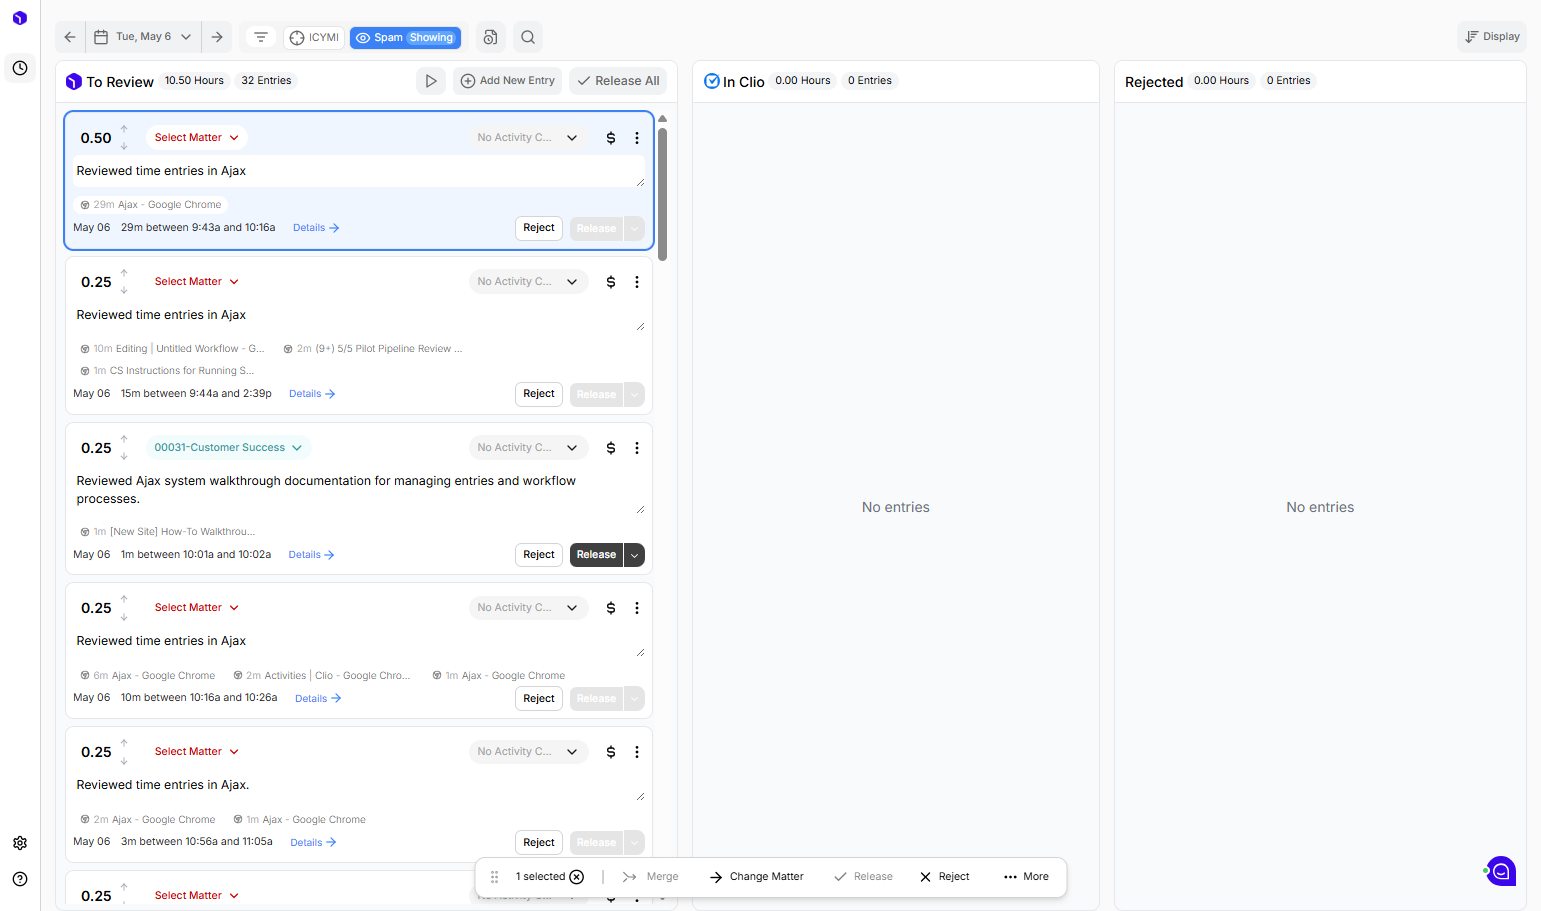Viewport: 1541px width, 911px height.
Task: Choose Merge in the selection bar
Action: [651, 877]
